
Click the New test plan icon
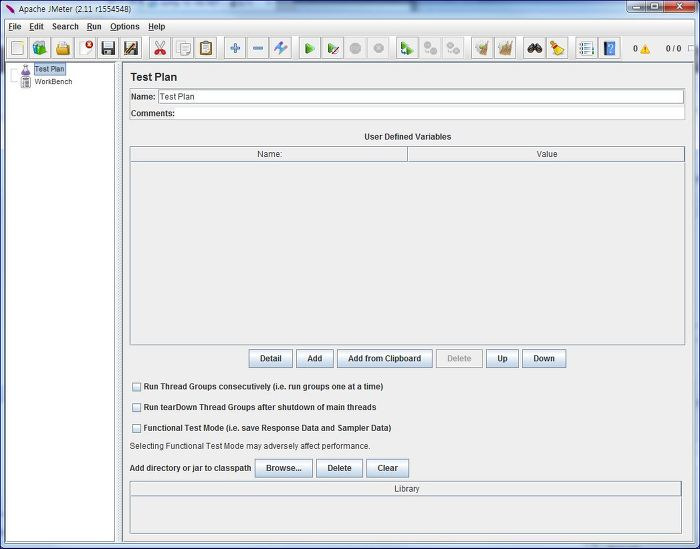[17, 48]
